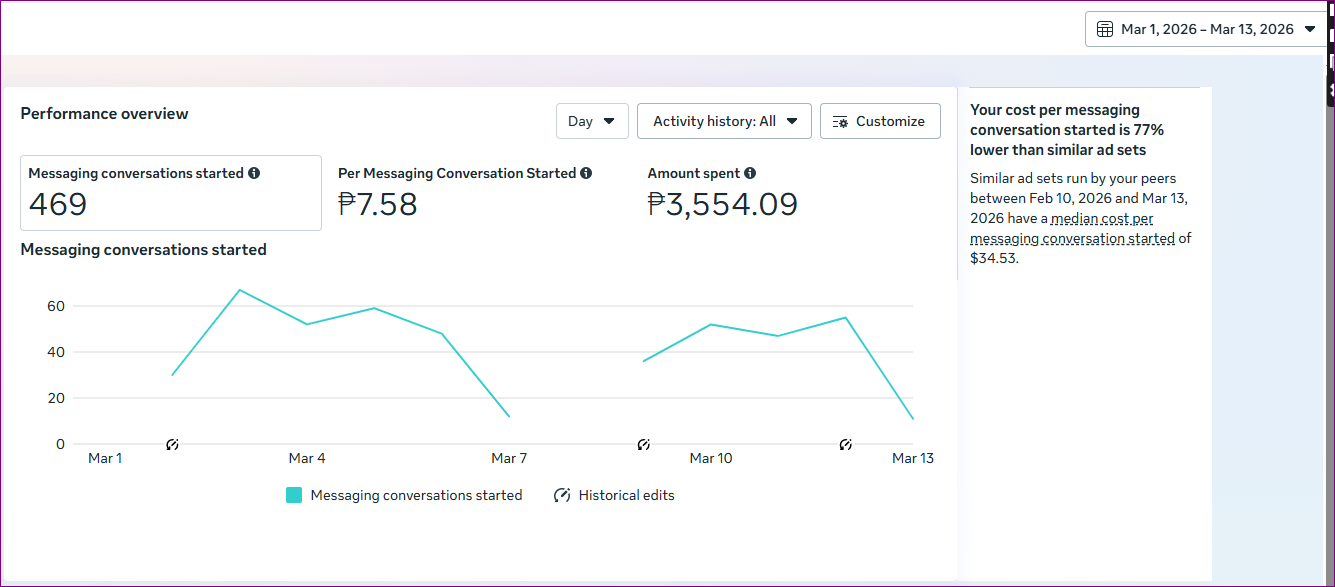This screenshot has height=587, width=1335.
Task: Open the date range dropdown arrow
Action: (1310, 29)
